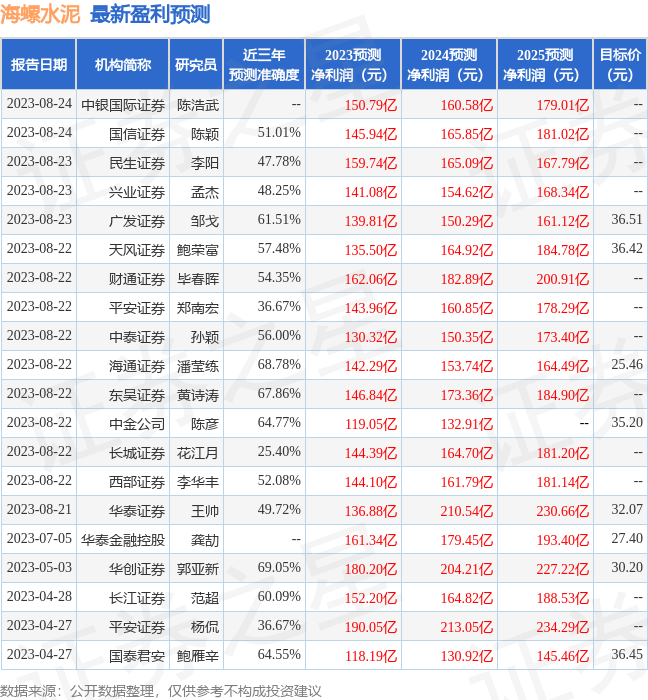This screenshot has width=648, height=700.
Task: Click the 报告日期 column header
Action: [x=39, y=65]
